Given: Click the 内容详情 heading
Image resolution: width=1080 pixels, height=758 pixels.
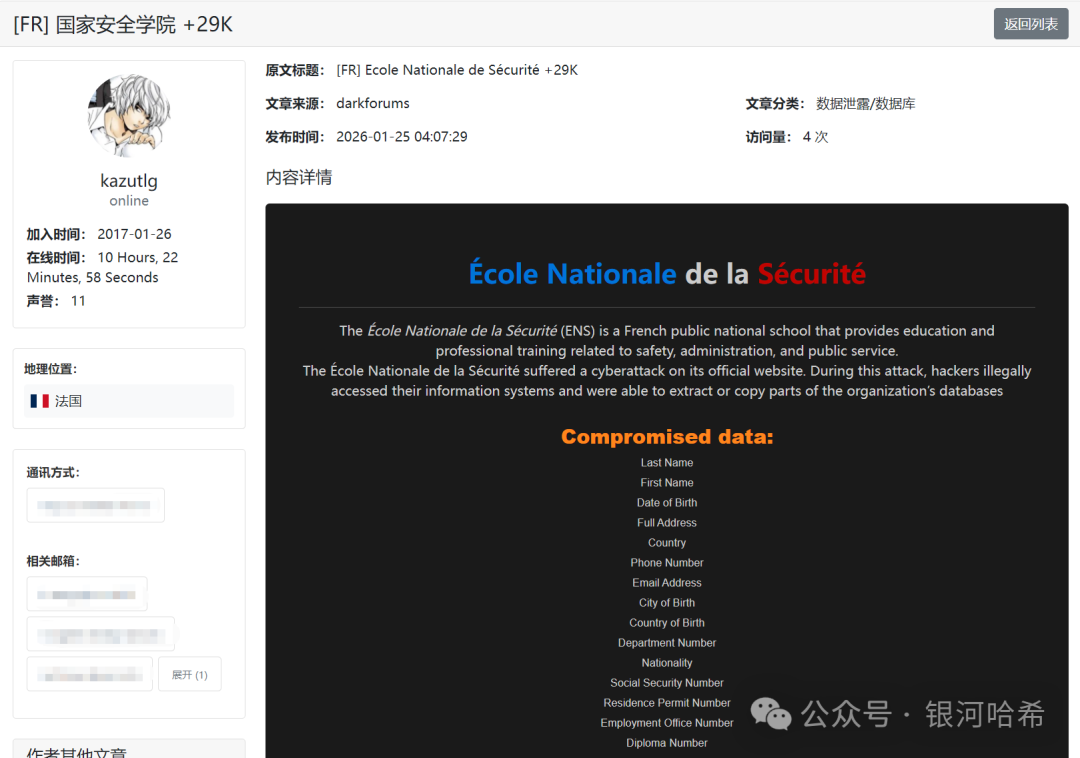Looking at the screenshot, I should point(299,178).
